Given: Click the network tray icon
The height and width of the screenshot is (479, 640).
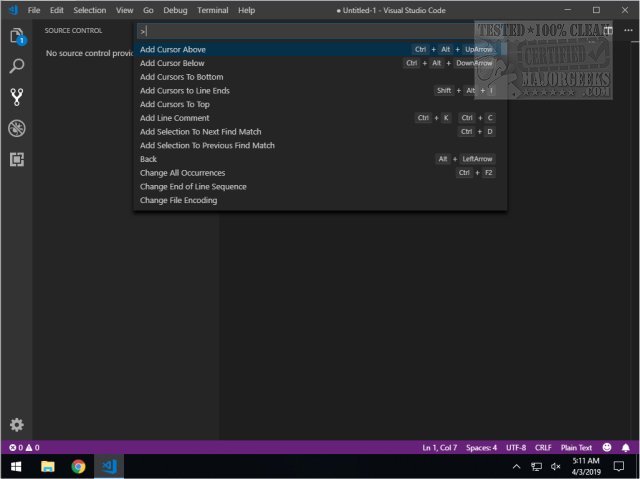Looking at the screenshot, I should click(536, 466).
